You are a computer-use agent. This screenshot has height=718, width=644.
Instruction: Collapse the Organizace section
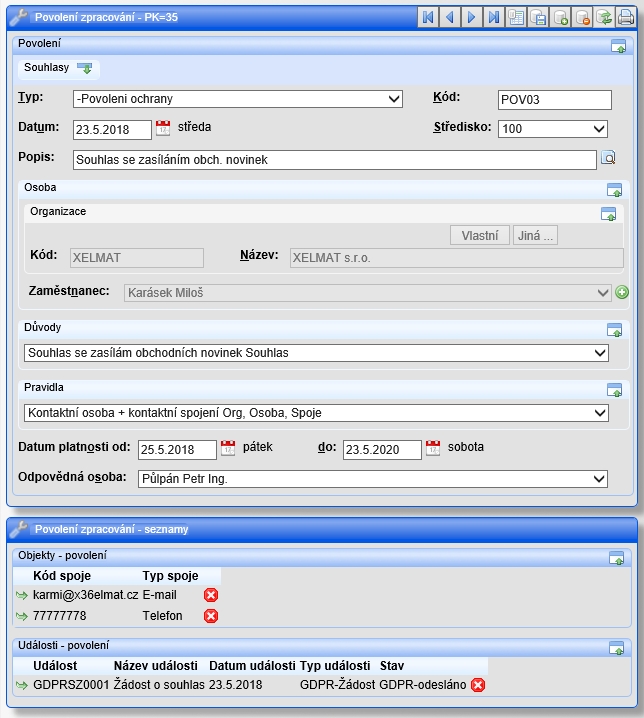pos(608,213)
